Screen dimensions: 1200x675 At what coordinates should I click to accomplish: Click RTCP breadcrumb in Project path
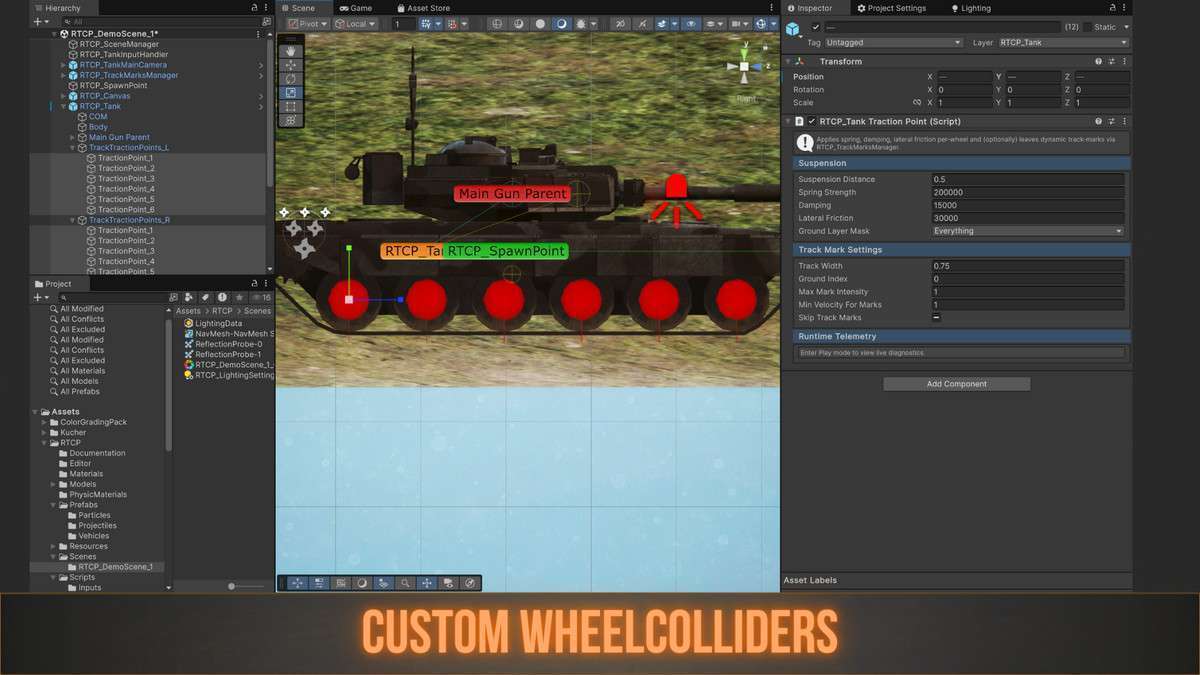[x=222, y=311]
